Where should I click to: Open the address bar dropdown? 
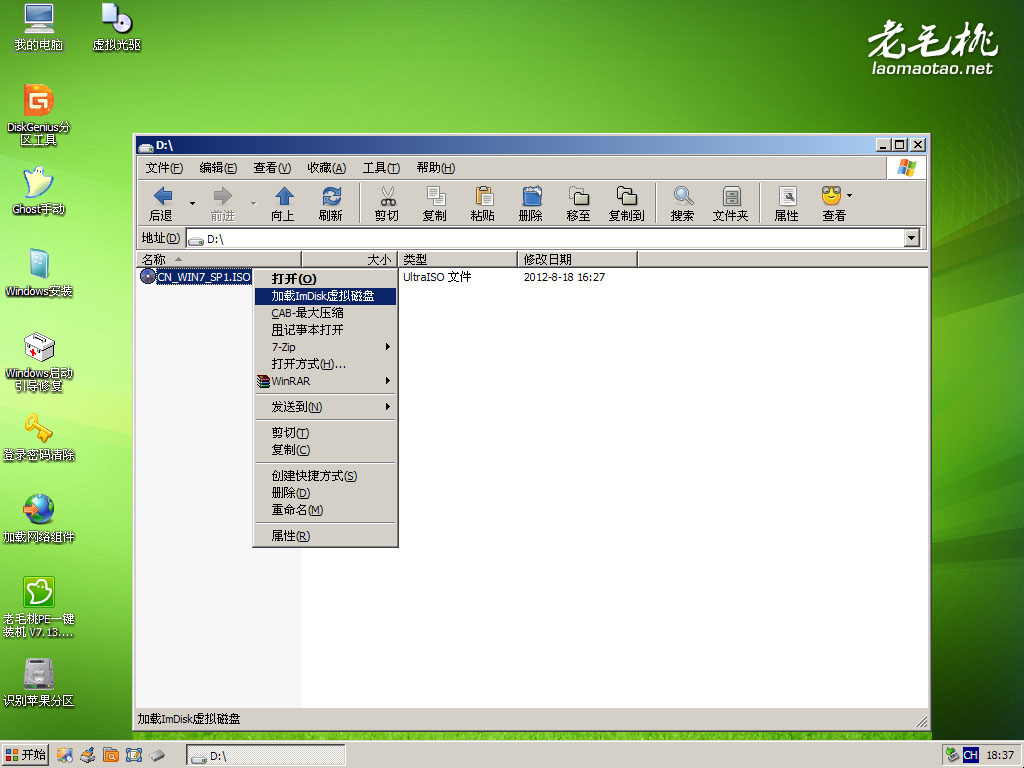click(912, 238)
